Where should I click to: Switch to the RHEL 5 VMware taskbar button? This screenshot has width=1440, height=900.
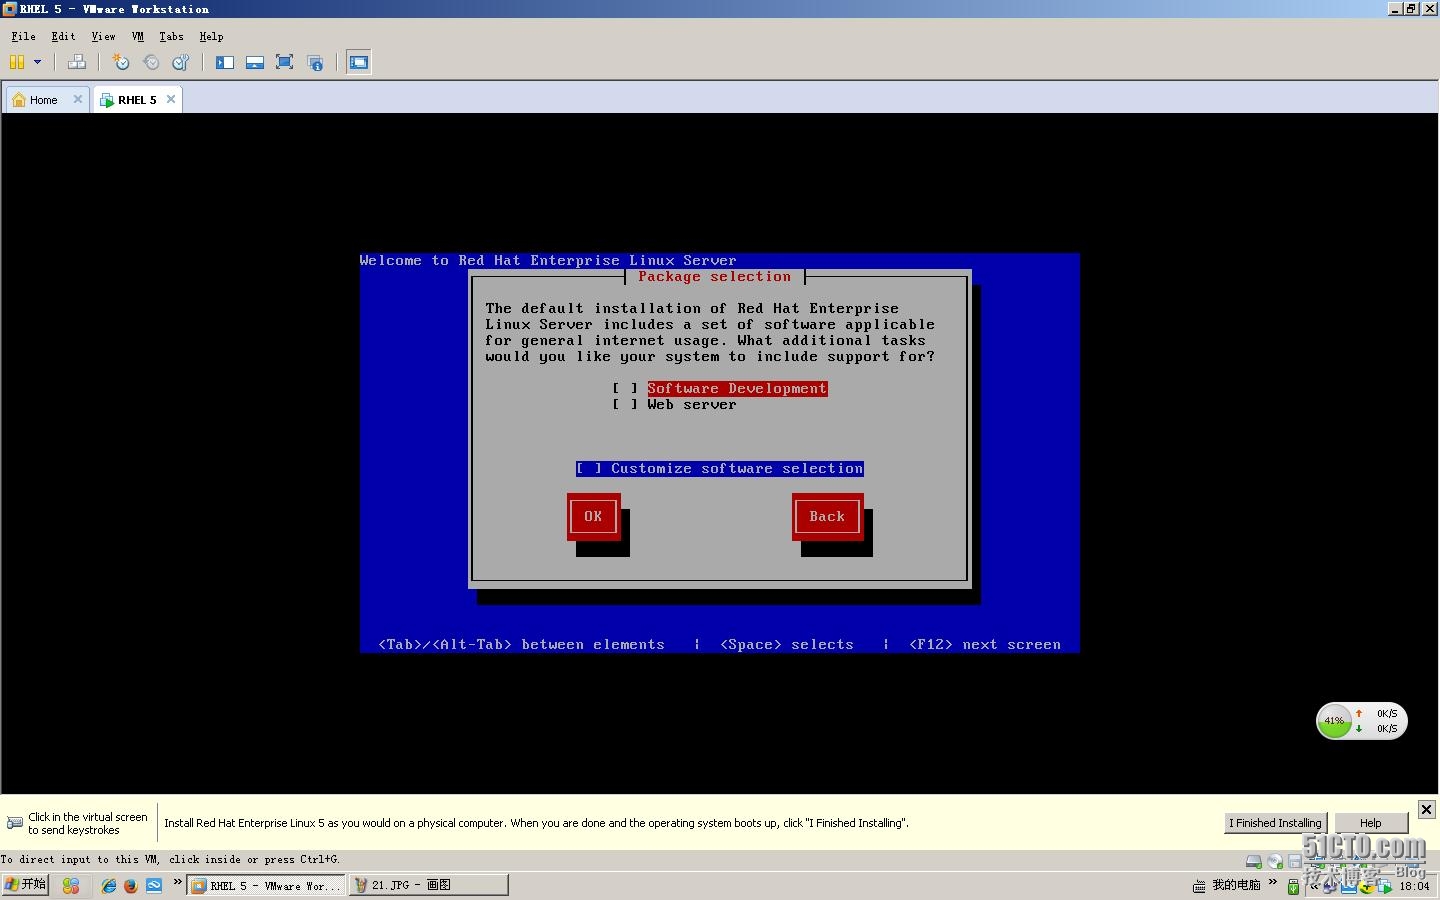[x=265, y=885]
